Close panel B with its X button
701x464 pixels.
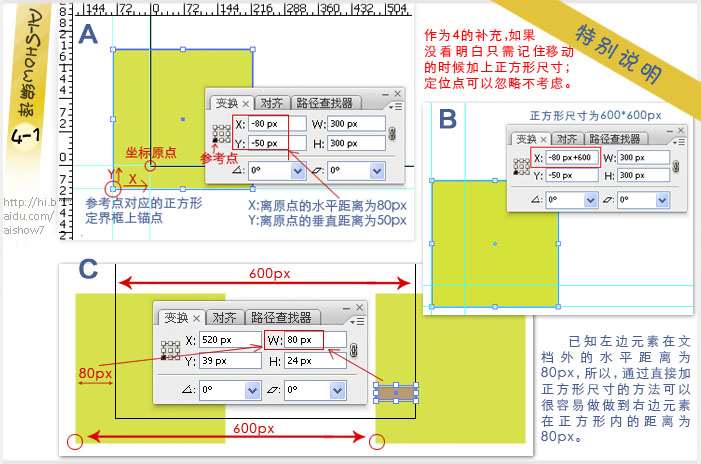pos(681,131)
